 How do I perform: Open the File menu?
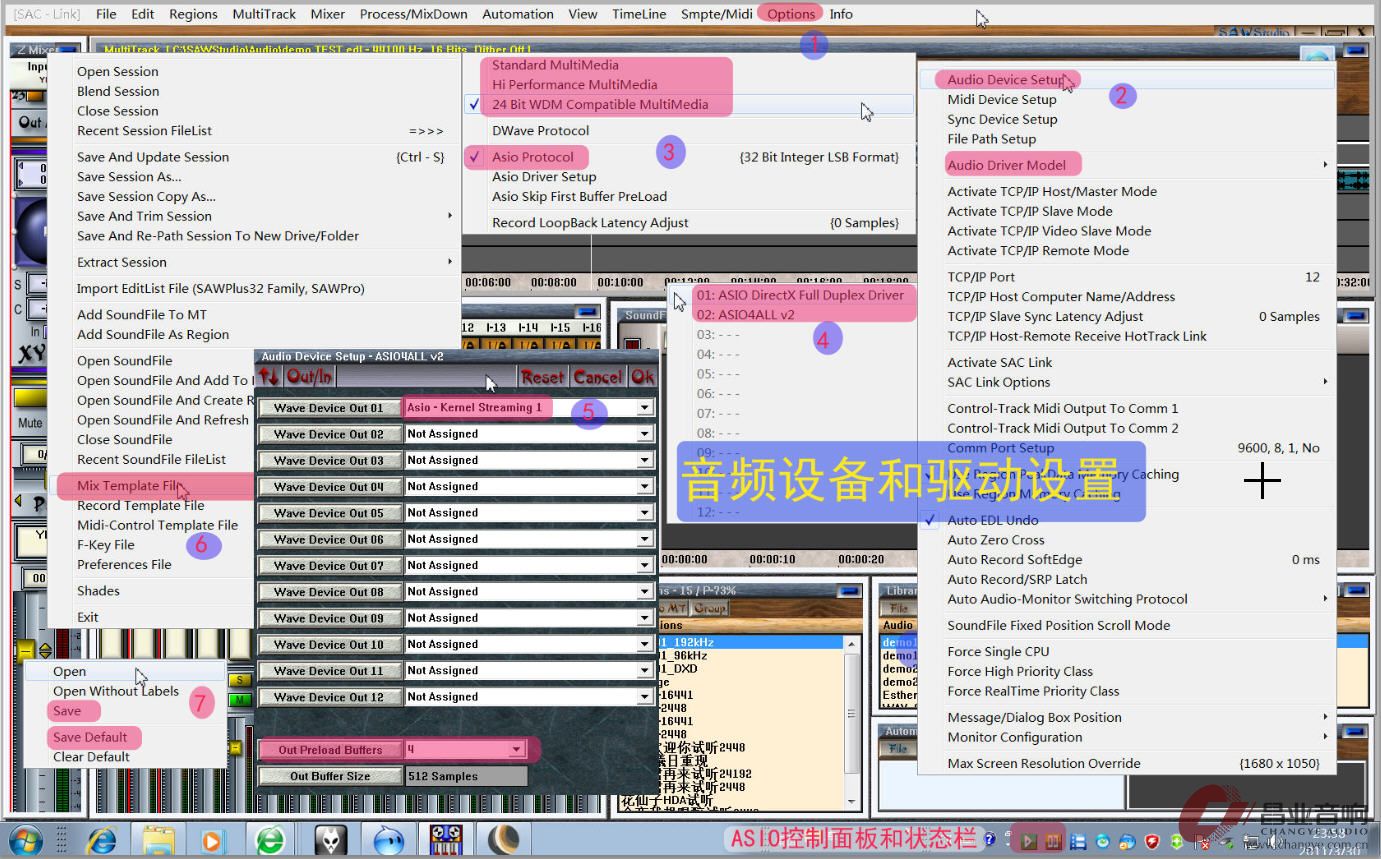tap(106, 14)
